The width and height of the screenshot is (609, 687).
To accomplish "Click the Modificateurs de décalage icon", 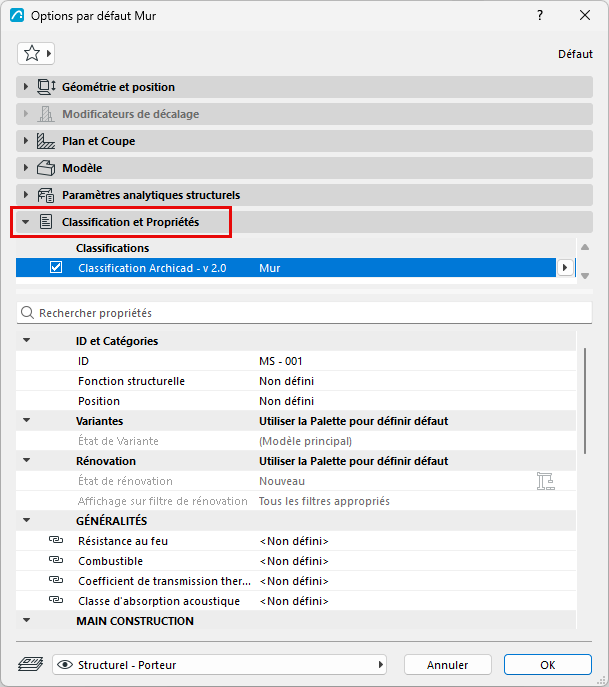I will coord(46,114).
